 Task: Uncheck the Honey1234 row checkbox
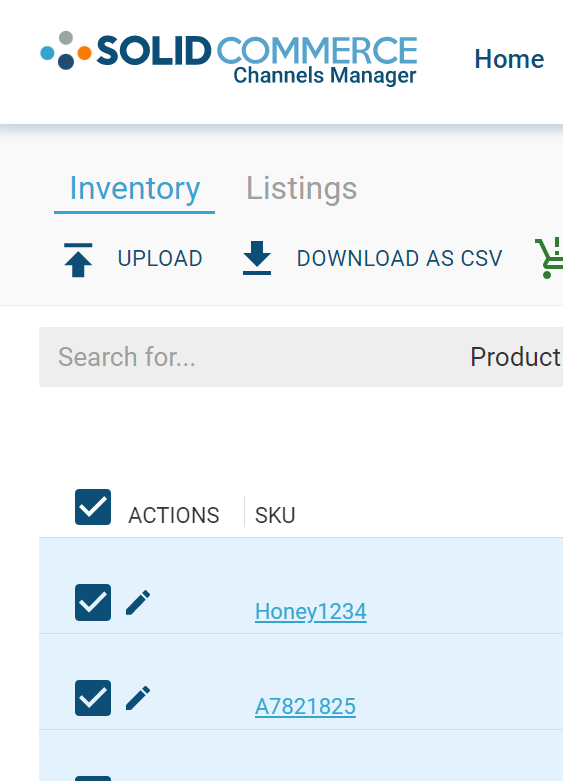coord(93,603)
